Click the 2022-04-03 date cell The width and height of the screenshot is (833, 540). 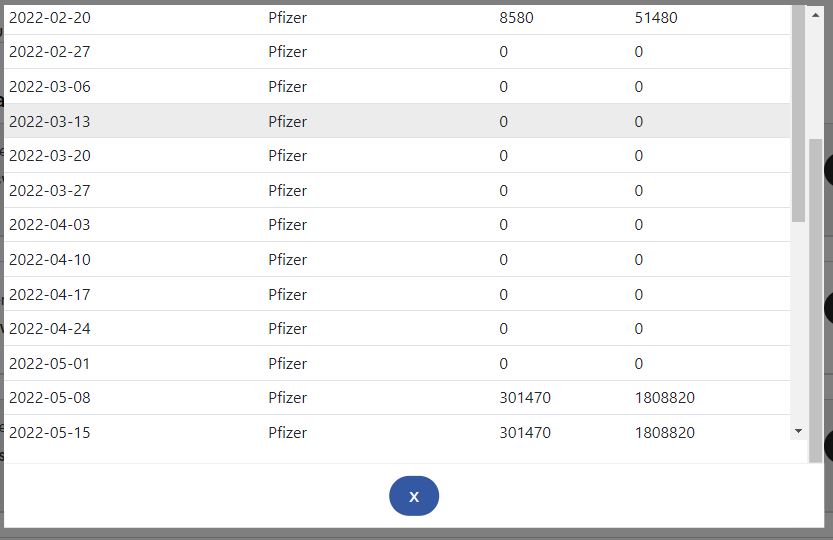pos(50,225)
